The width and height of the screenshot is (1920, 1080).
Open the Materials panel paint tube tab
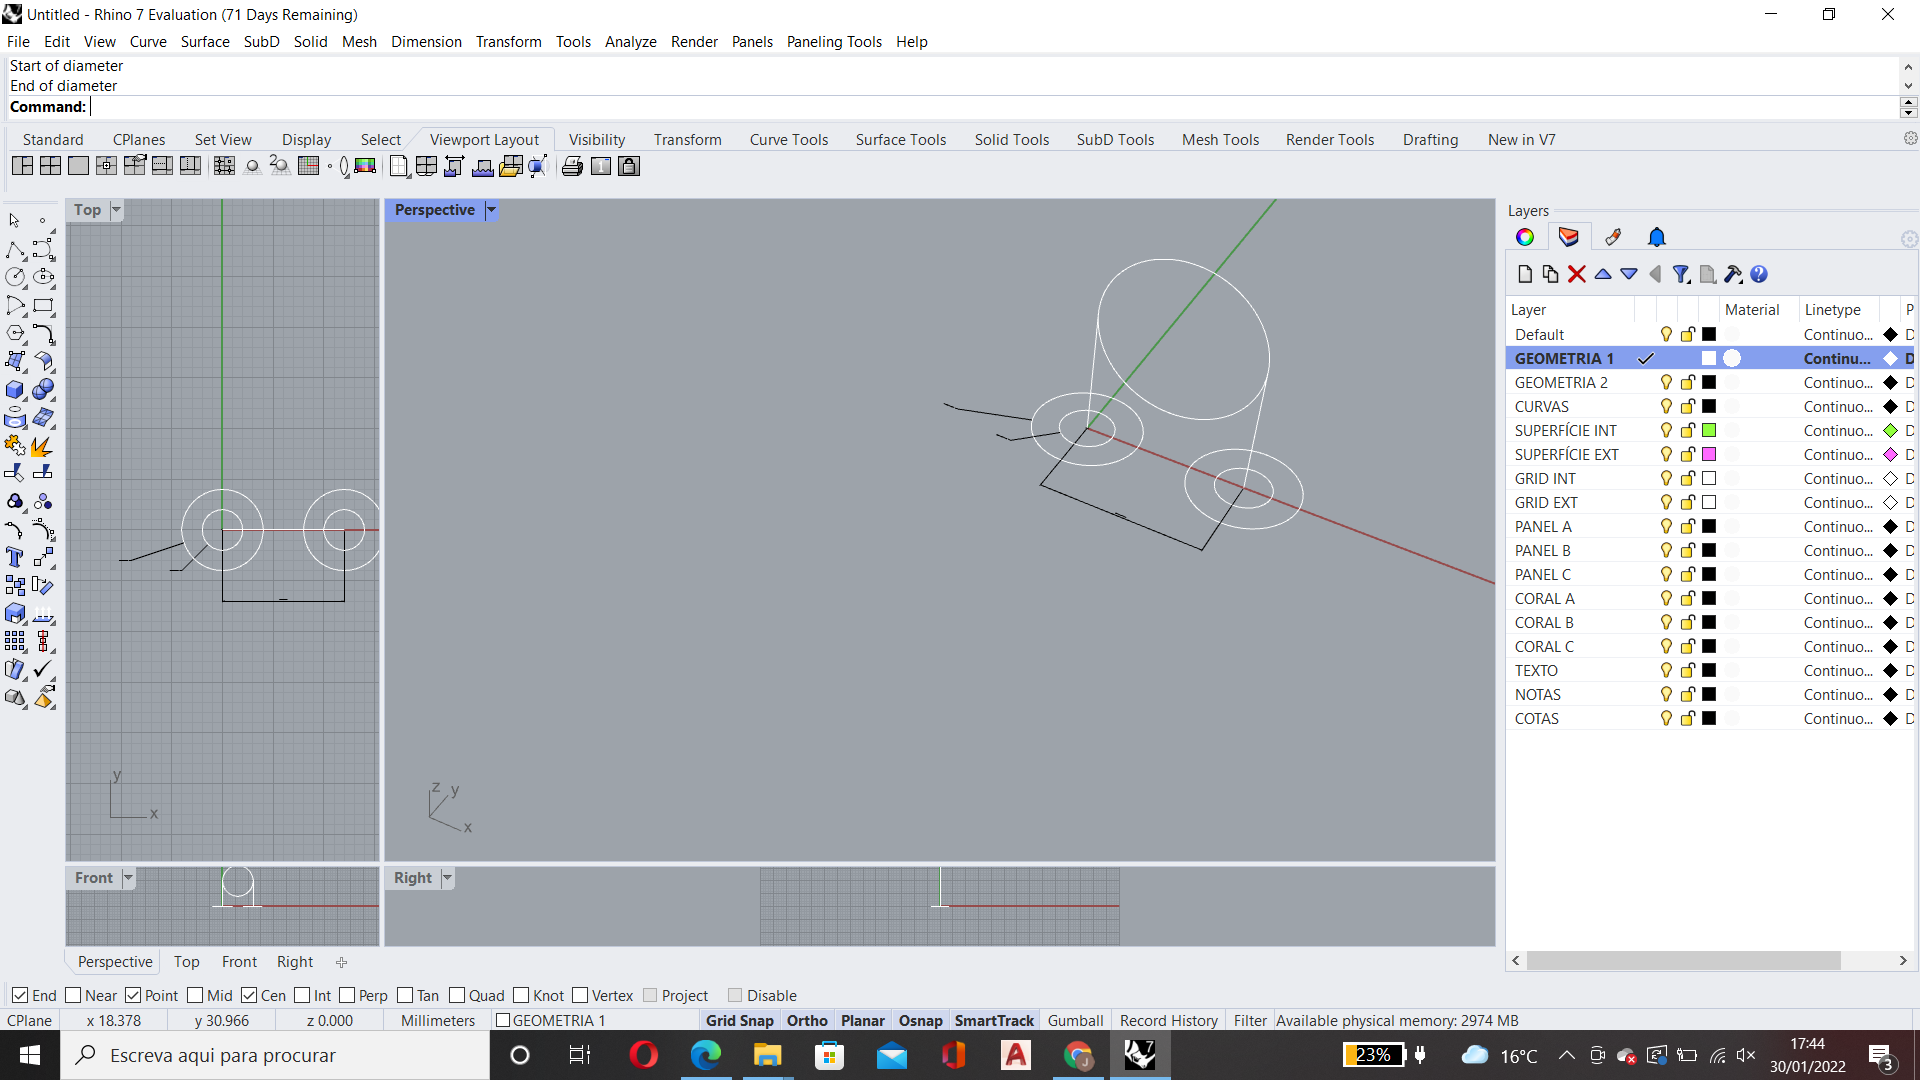(1613, 237)
